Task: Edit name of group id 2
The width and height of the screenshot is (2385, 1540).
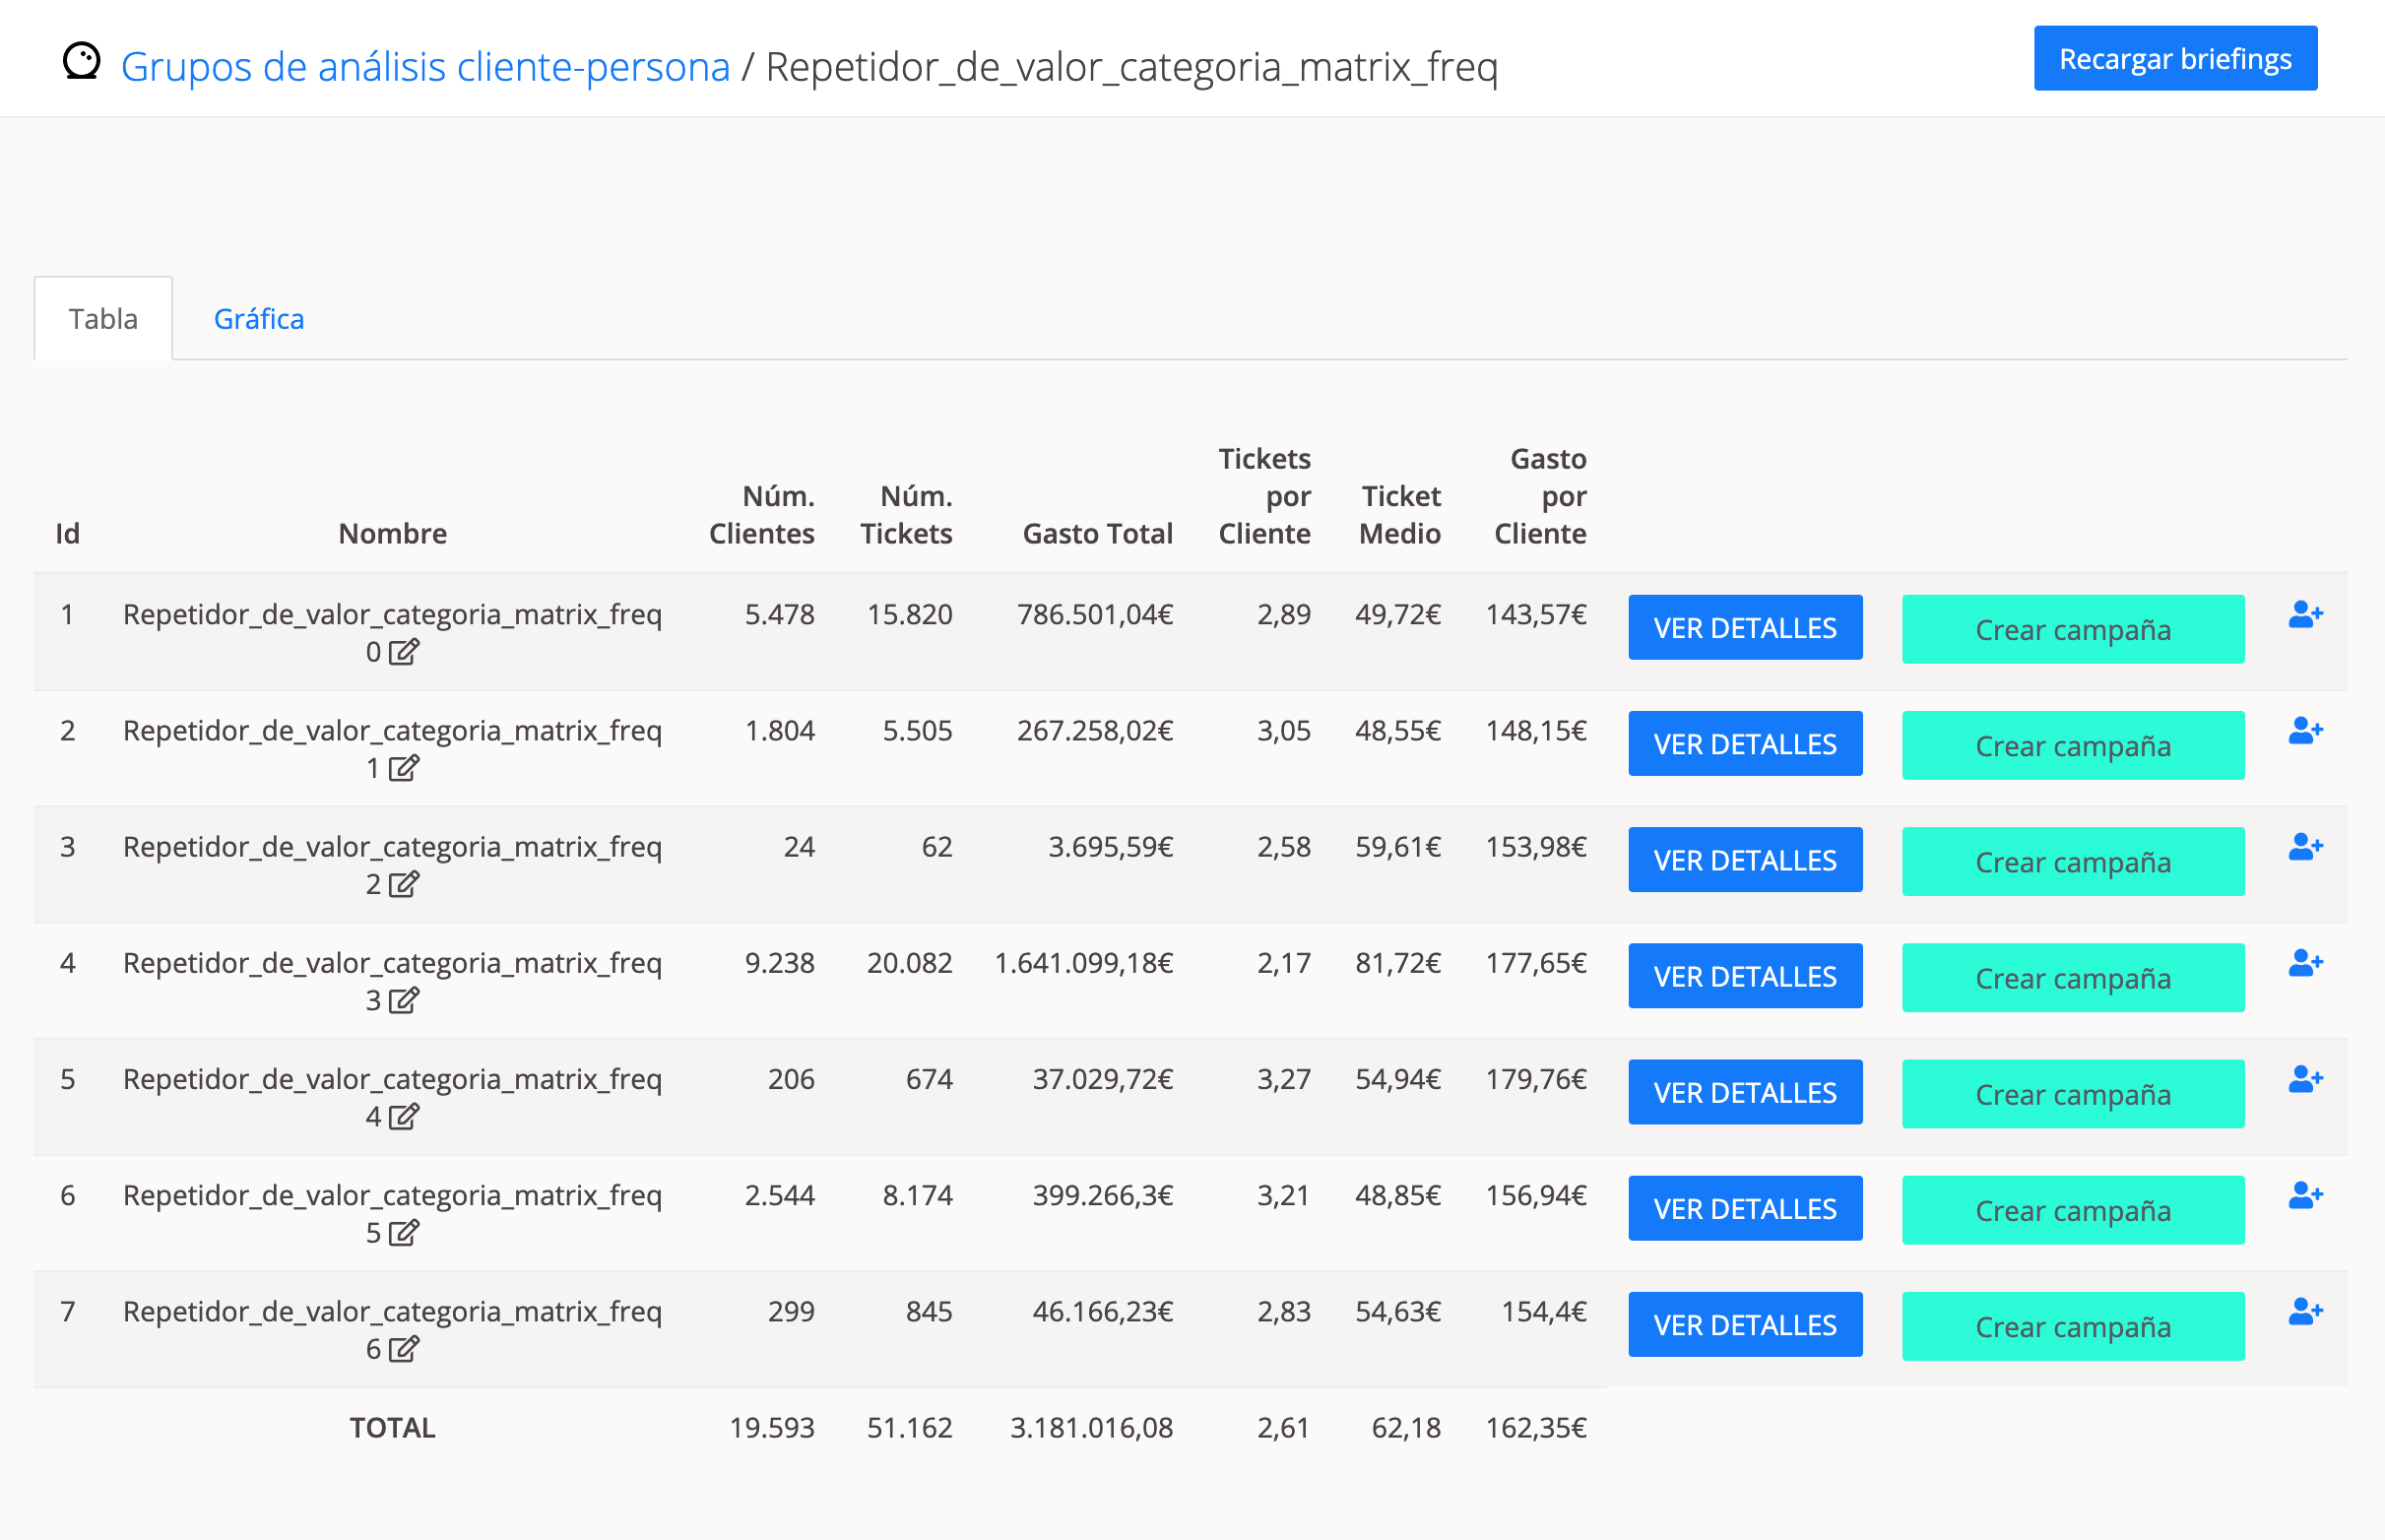Action: pyautogui.click(x=403, y=769)
